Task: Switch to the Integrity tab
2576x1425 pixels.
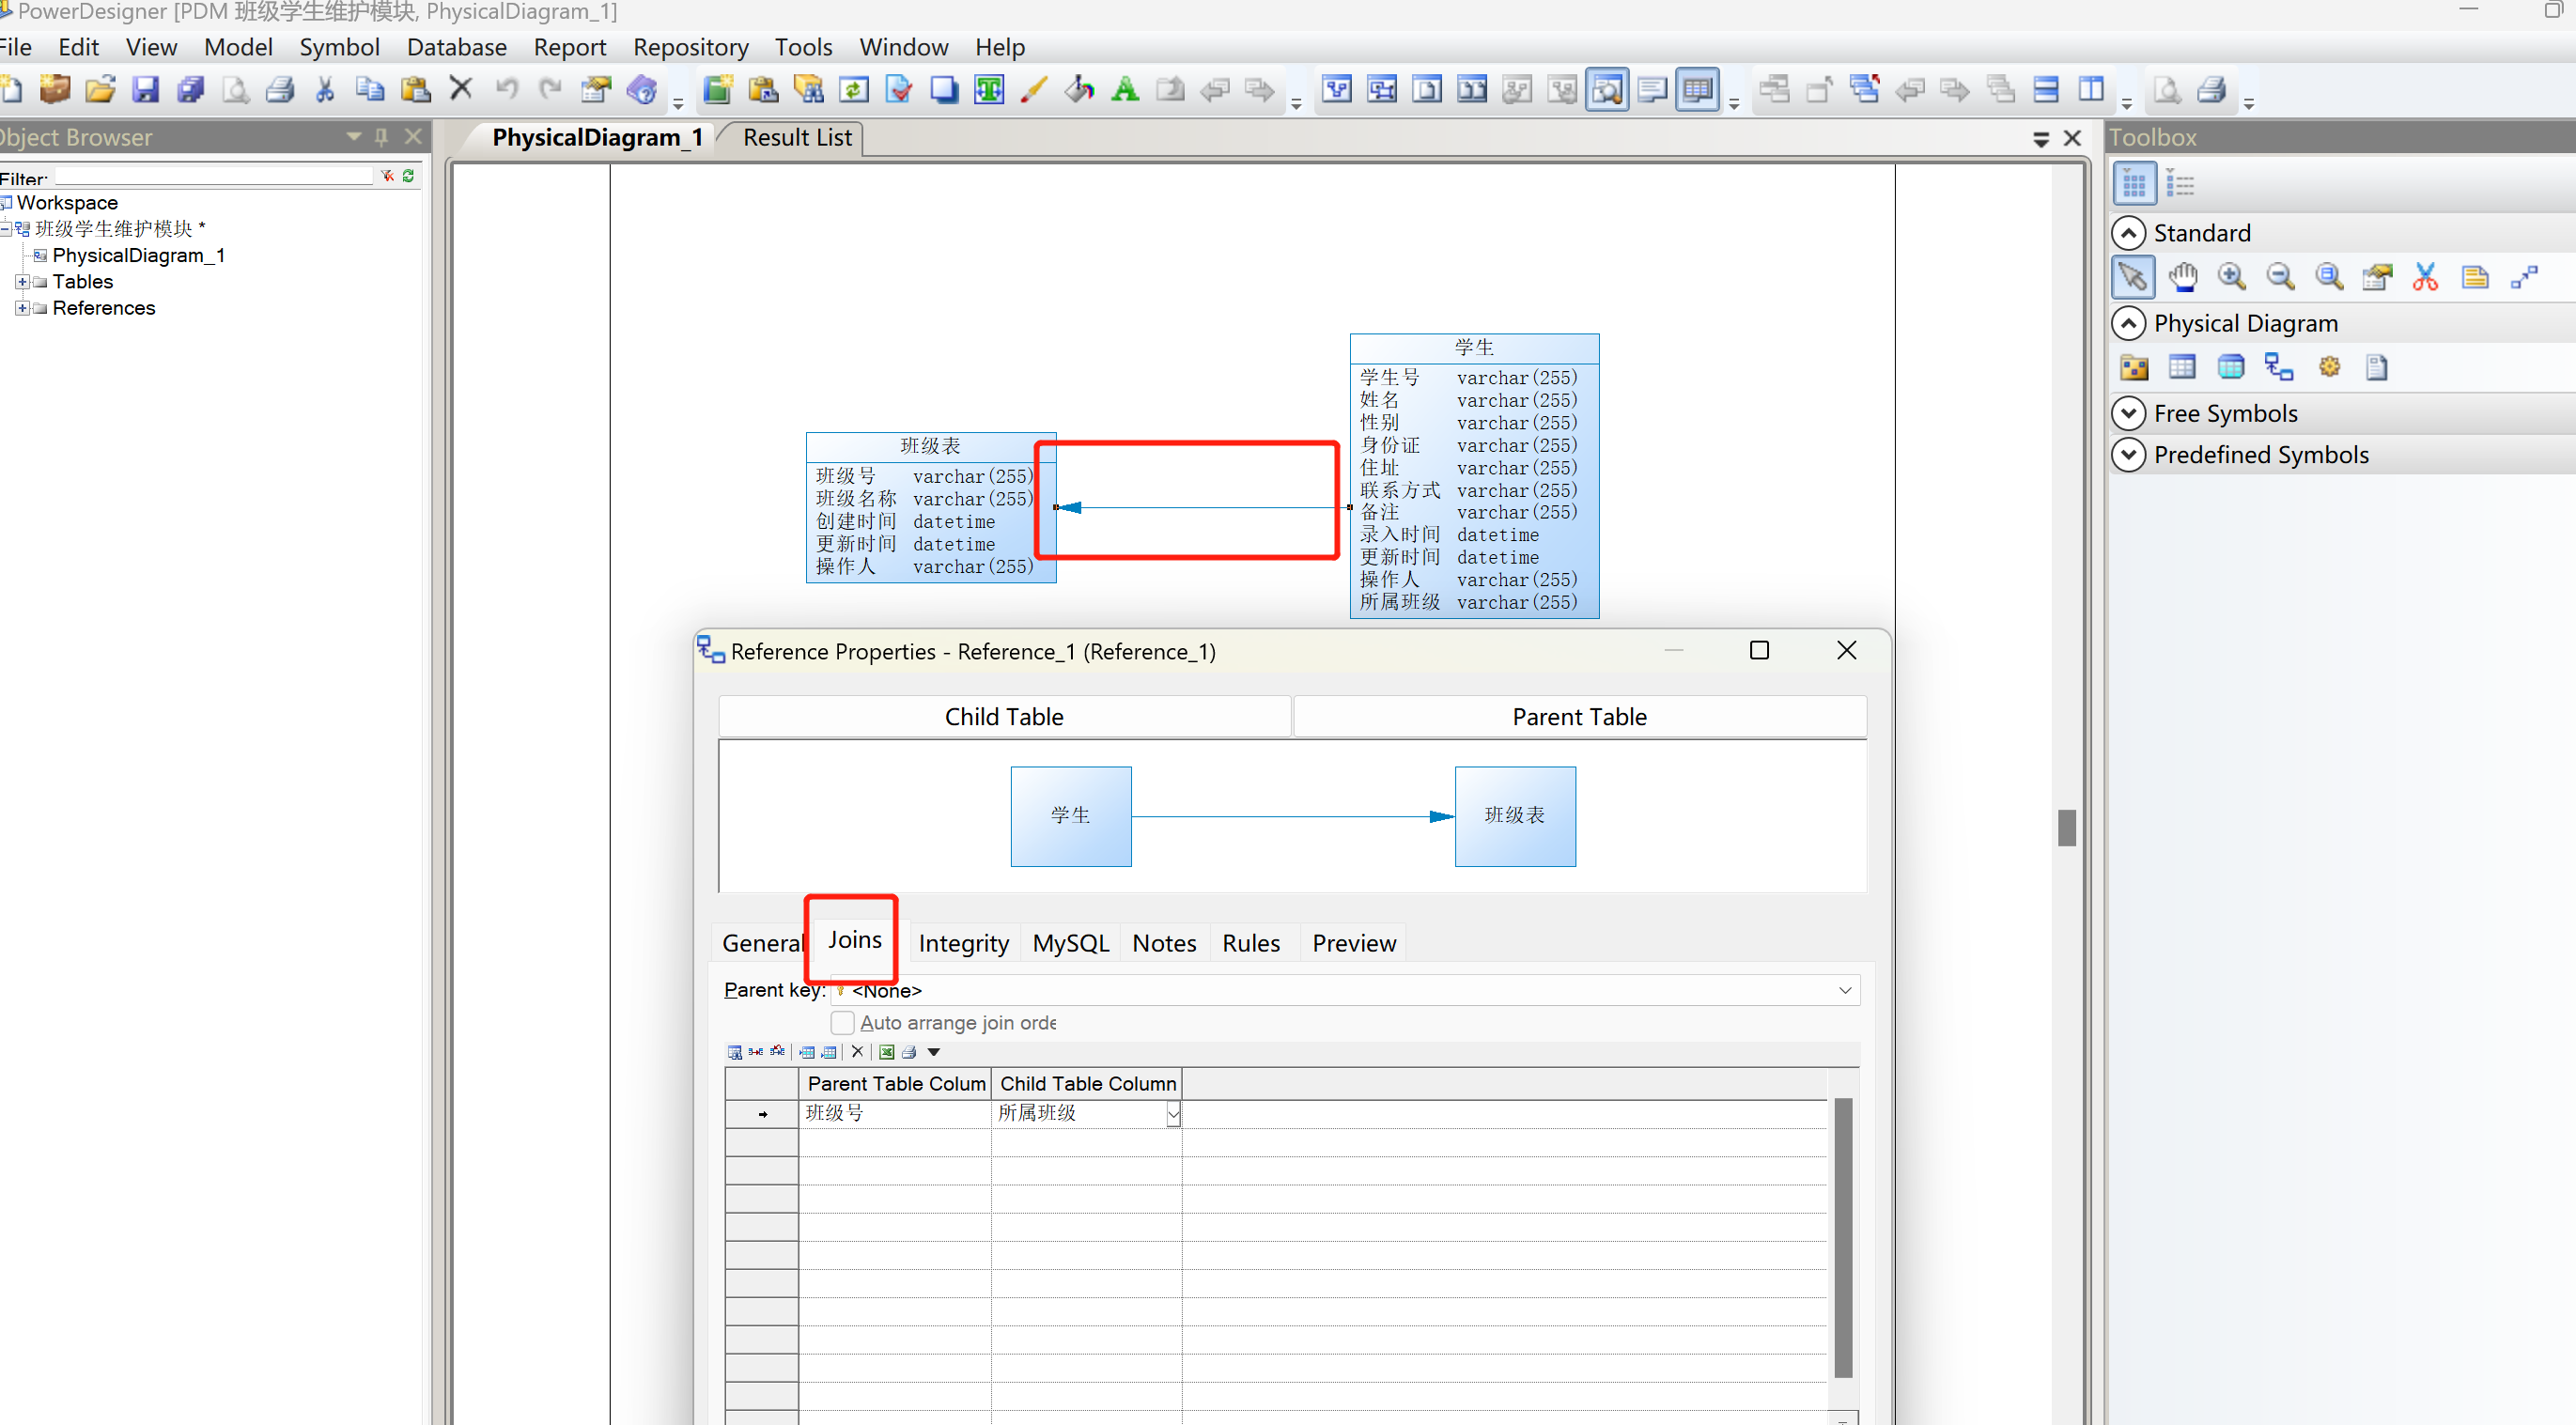Action: pyautogui.click(x=963, y=943)
